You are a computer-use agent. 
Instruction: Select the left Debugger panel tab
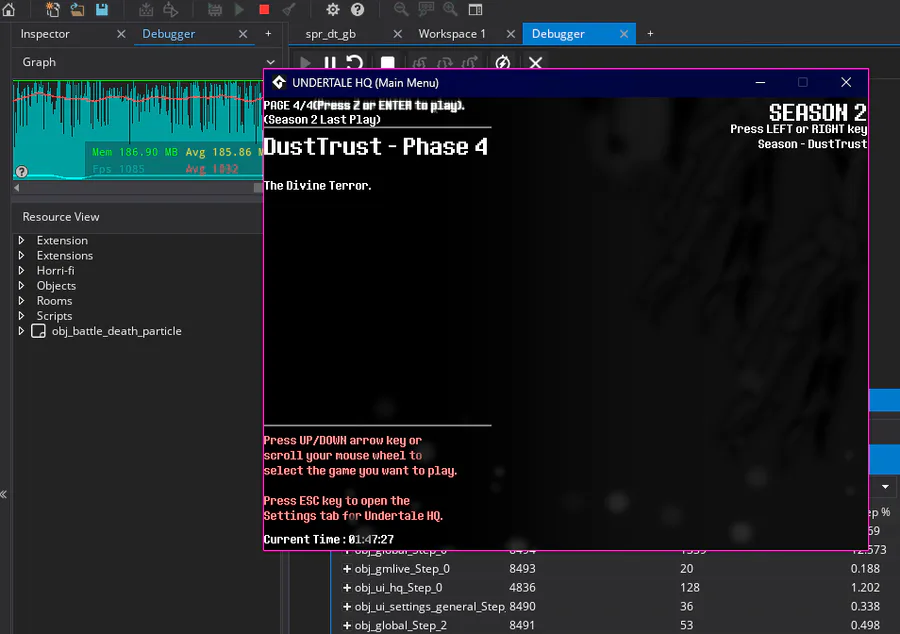[169, 34]
